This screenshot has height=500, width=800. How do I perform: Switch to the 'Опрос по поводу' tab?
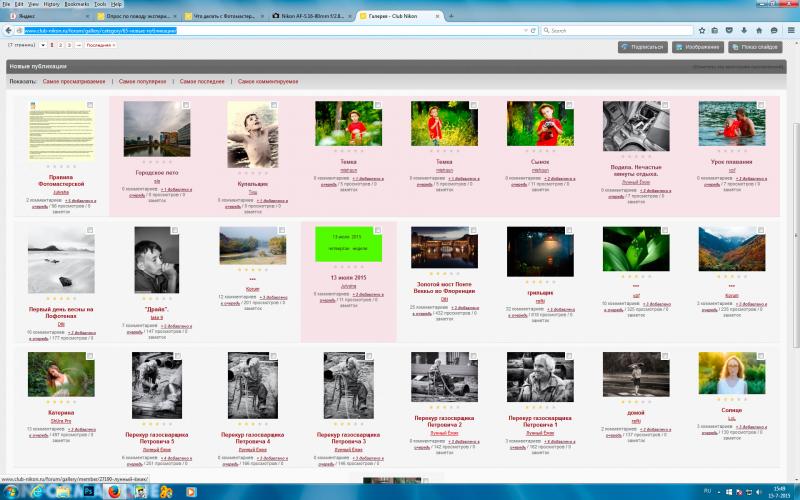(137, 16)
